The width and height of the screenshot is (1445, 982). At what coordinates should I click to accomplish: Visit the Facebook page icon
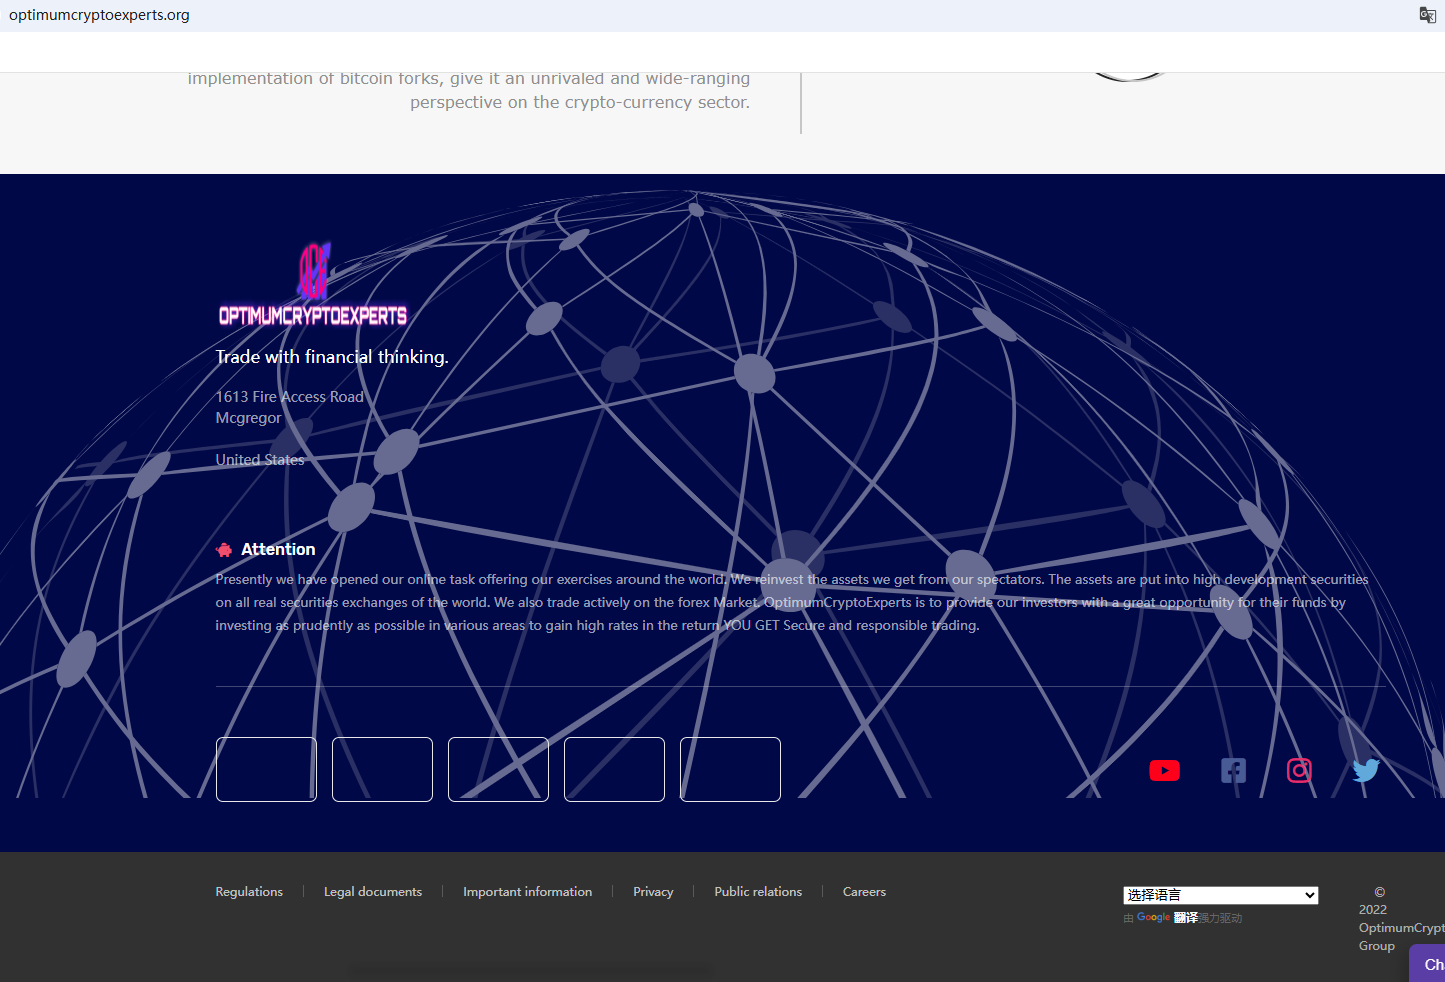[x=1233, y=770]
